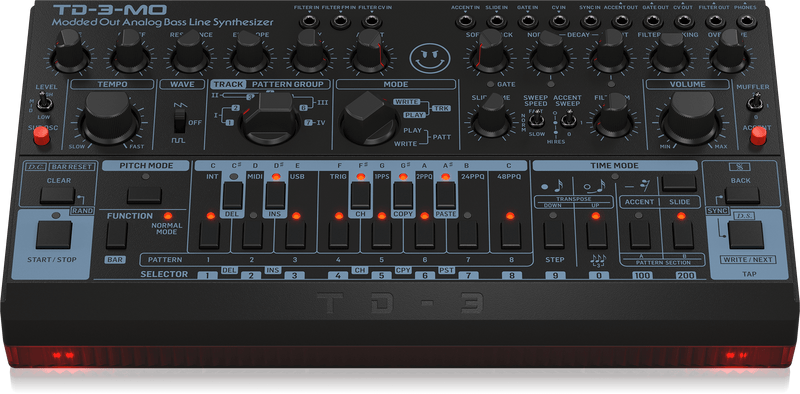Viewport: 800px width, 394px height.
Task: Tap the D# INS black key
Action: click(x=276, y=196)
